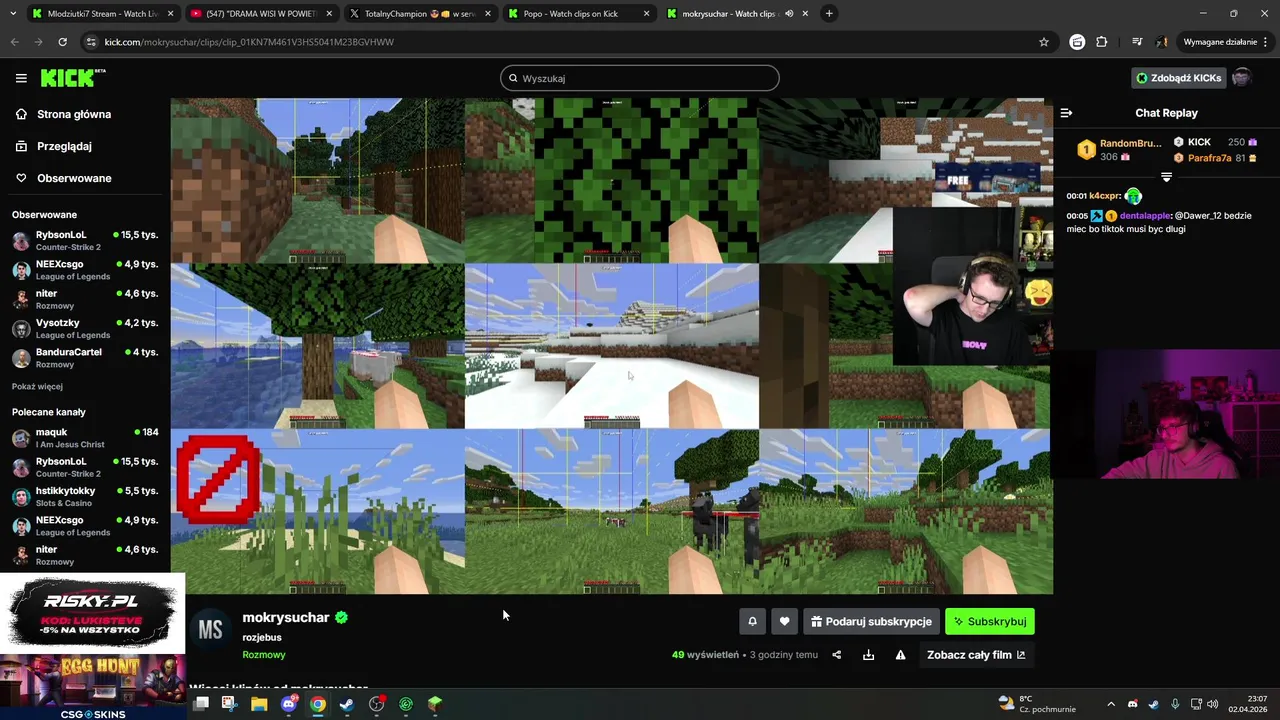Open Discord from the taskbar

[289, 704]
